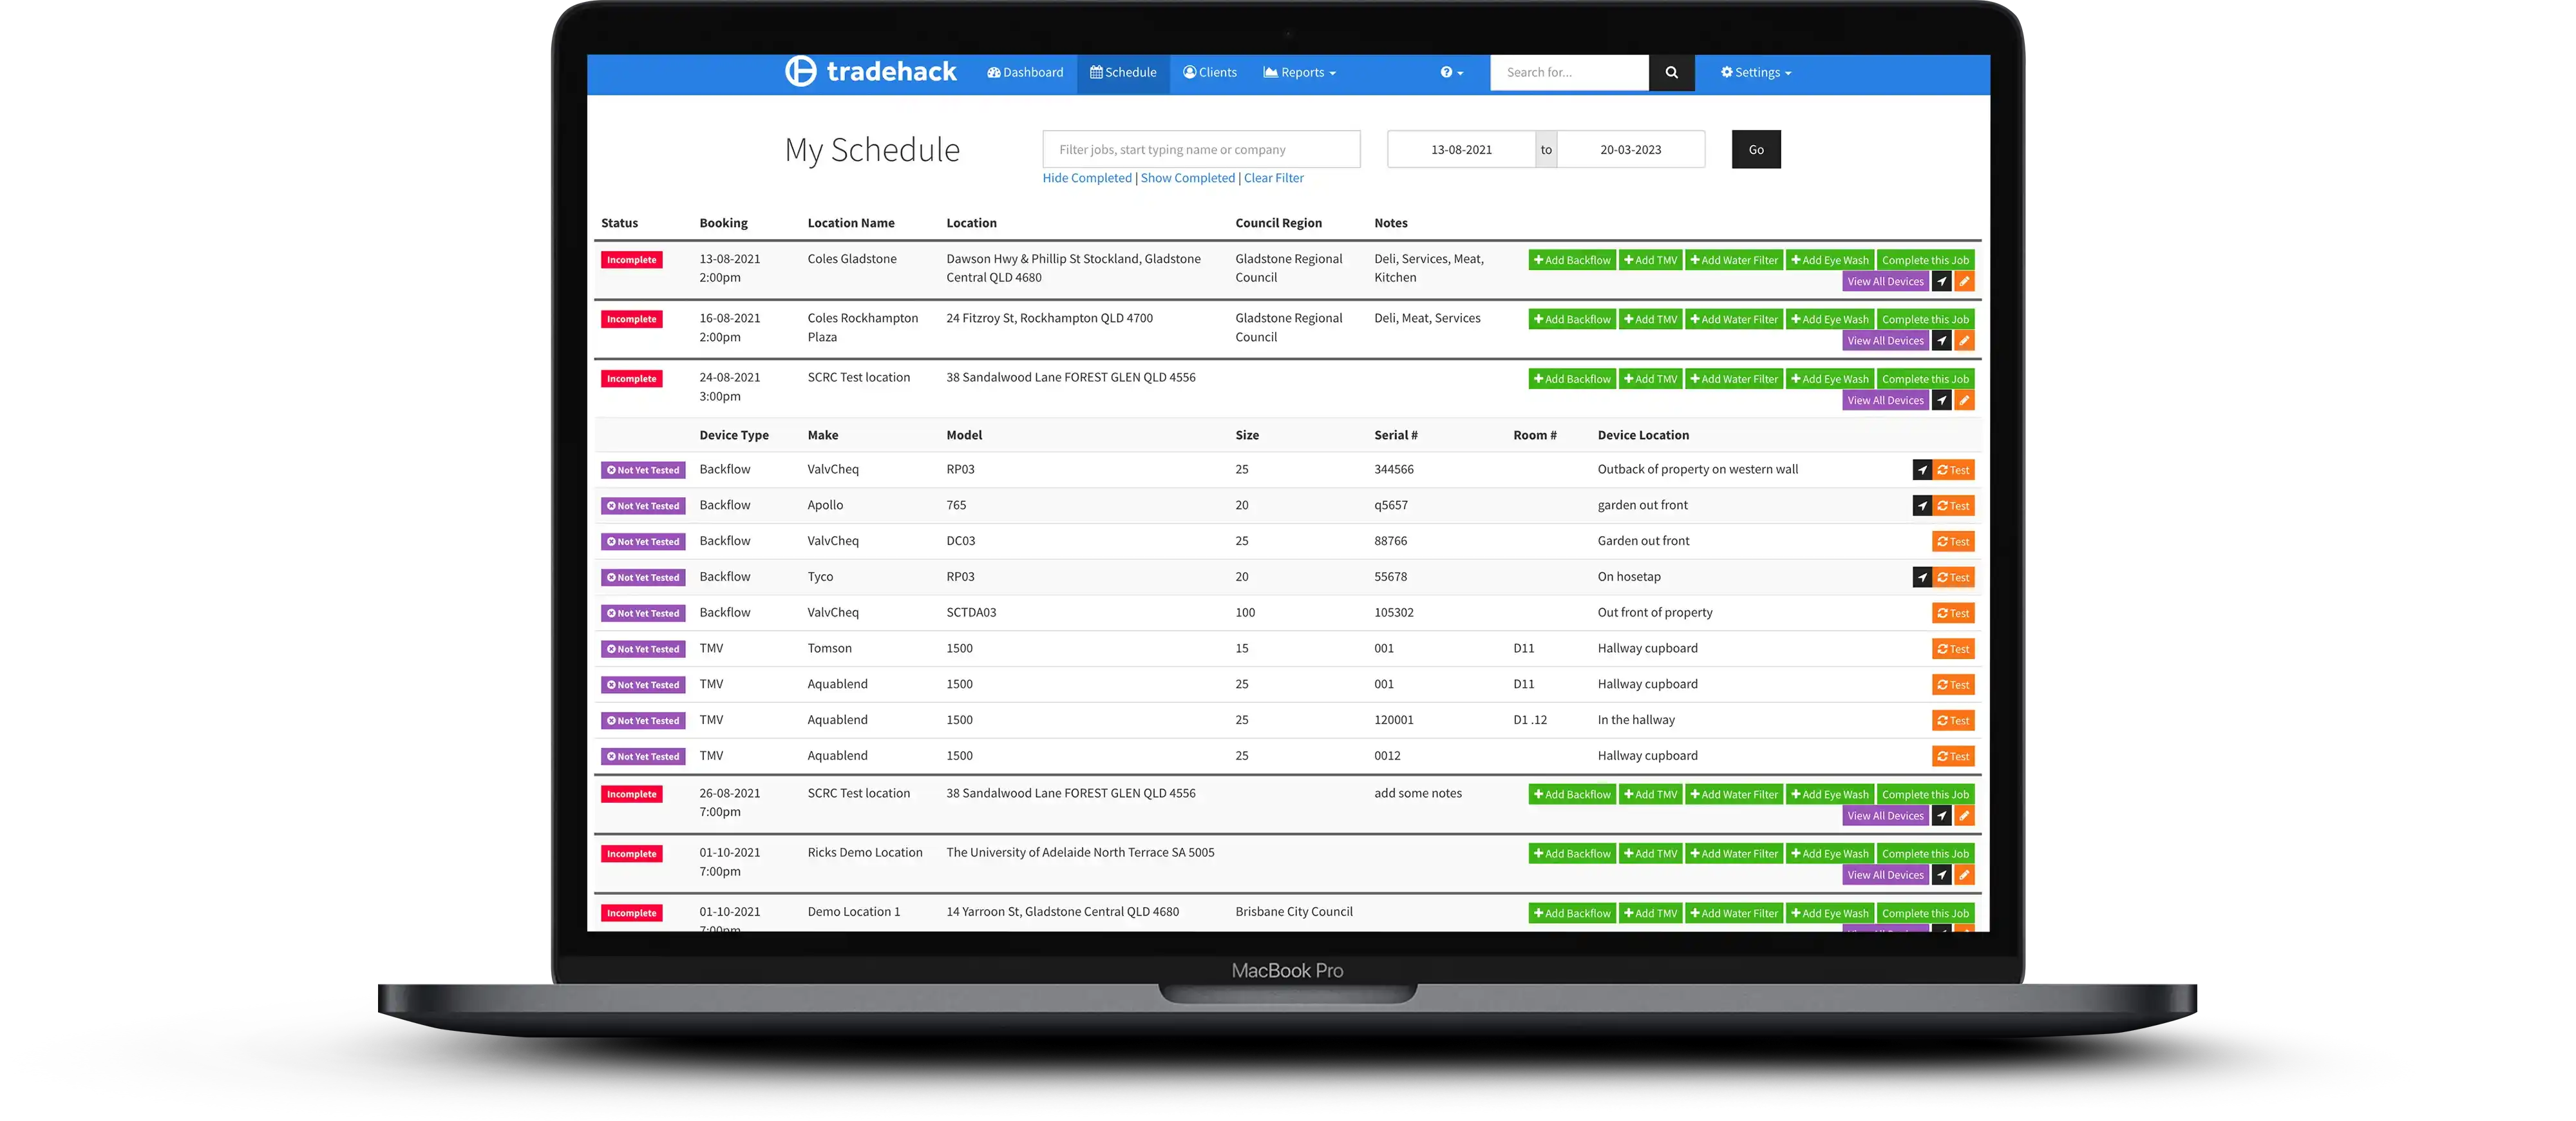Click navigate arrow for ValvCheq RP03 device
2576x1121 pixels.
[x=1921, y=470]
